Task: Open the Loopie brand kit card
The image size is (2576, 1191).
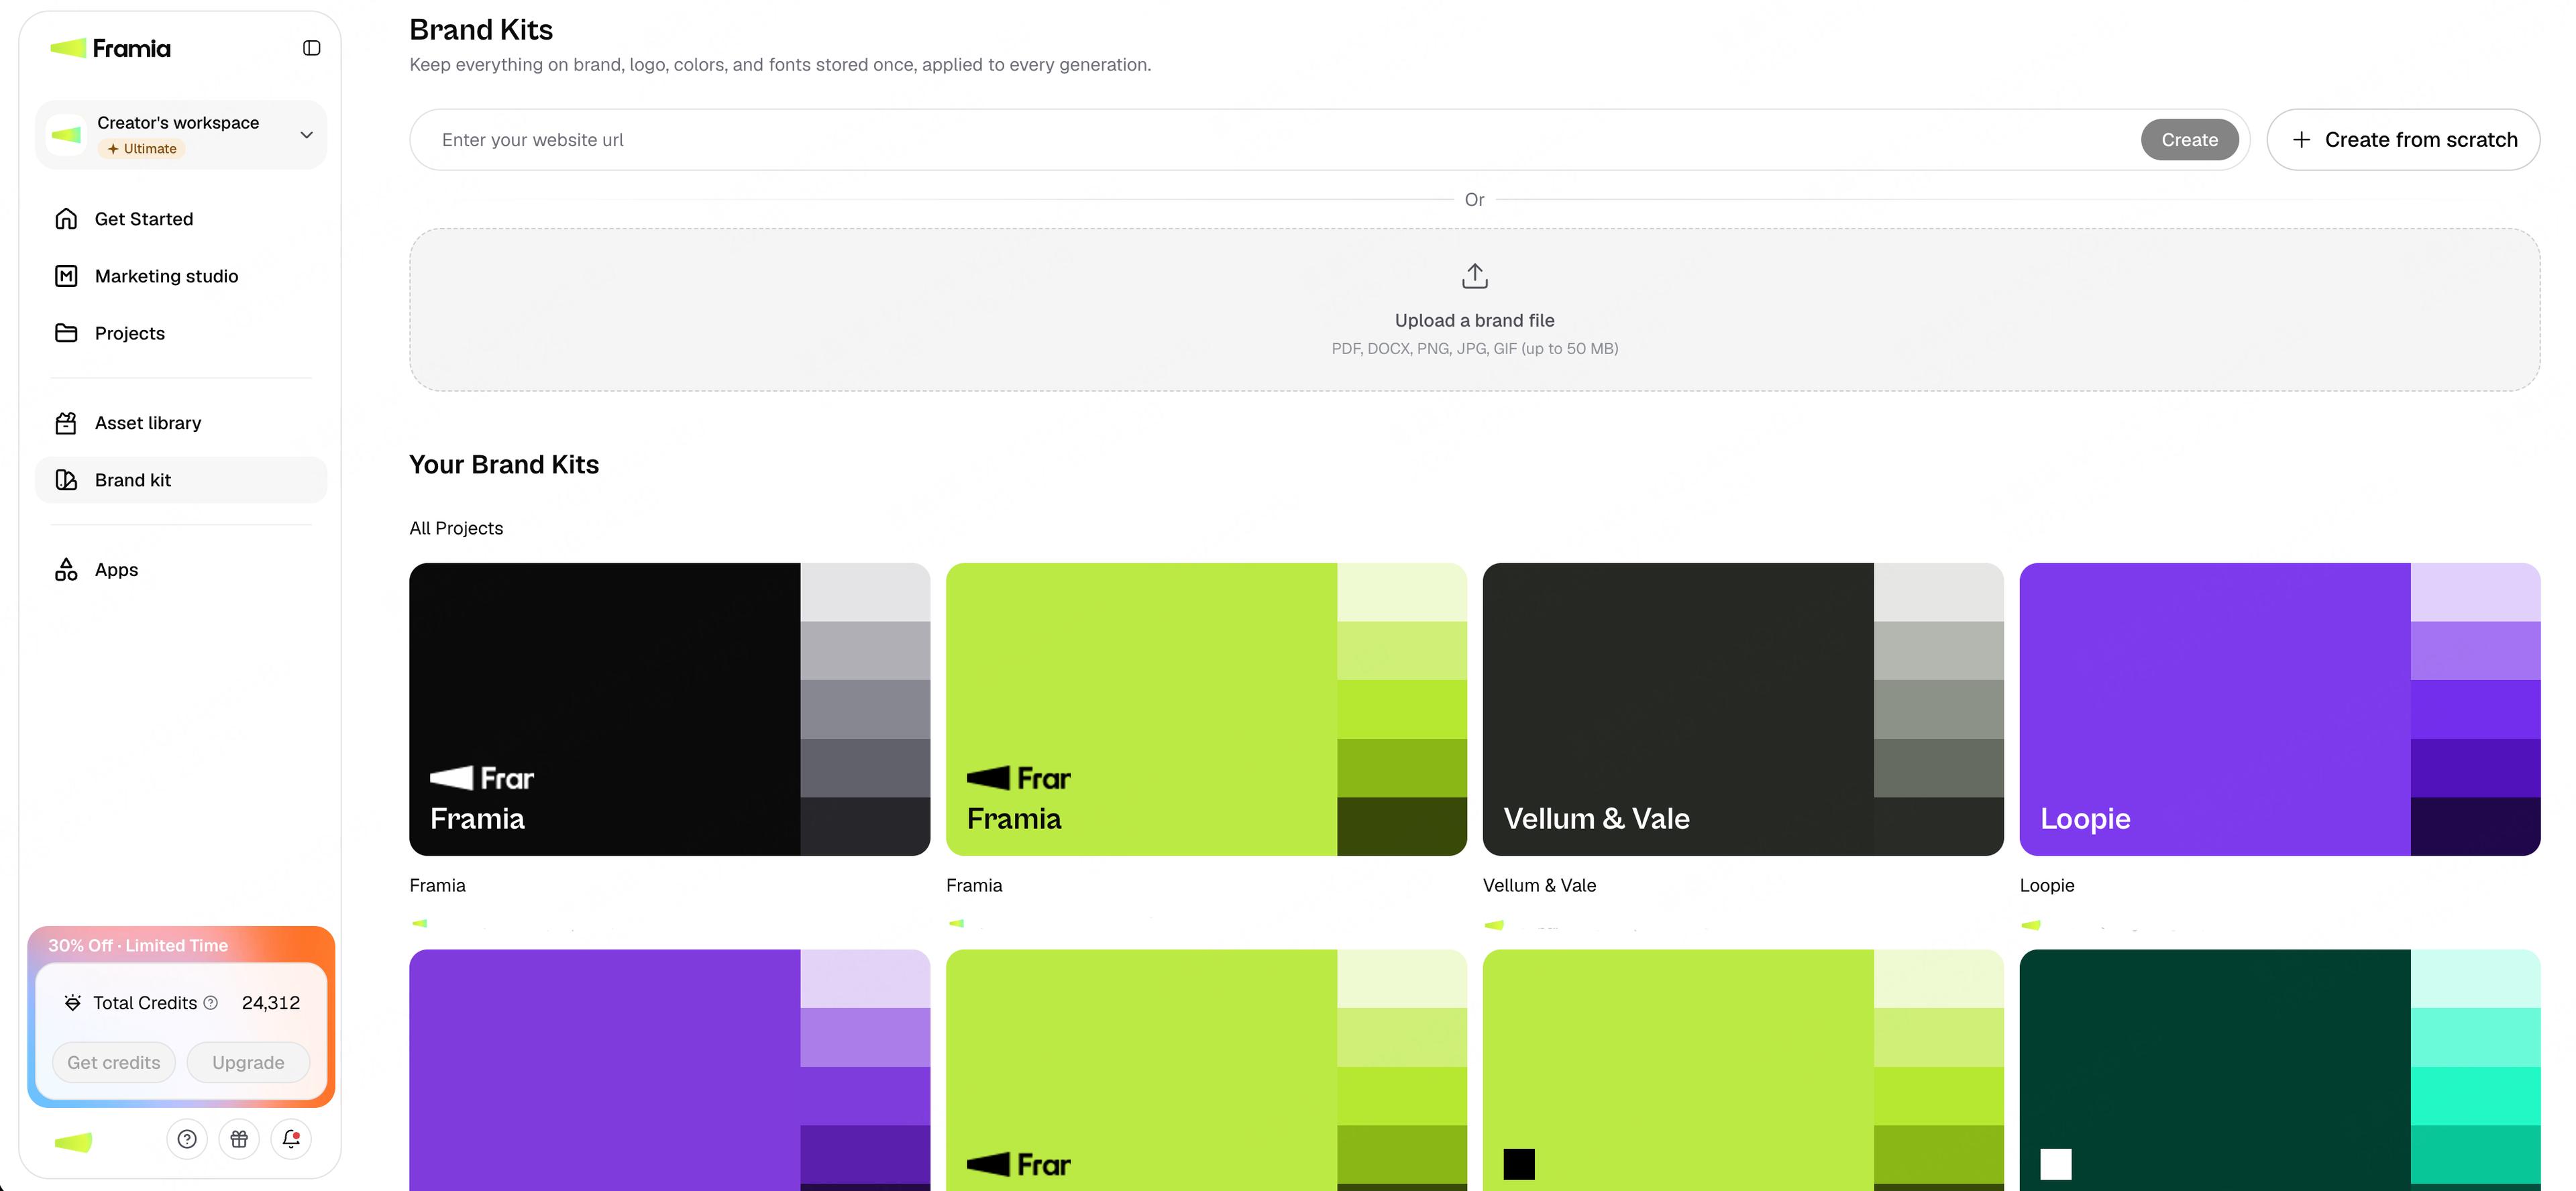Action: [2280, 709]
